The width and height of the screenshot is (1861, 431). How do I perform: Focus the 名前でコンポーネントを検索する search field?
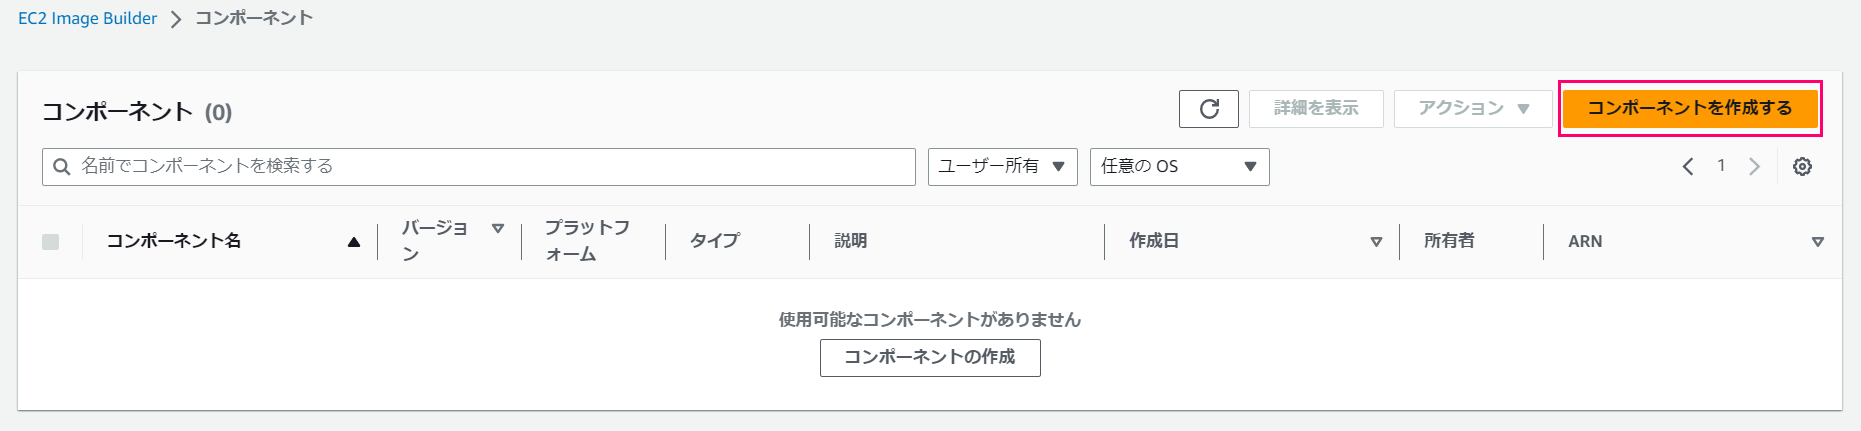click(x=479, y=167)
